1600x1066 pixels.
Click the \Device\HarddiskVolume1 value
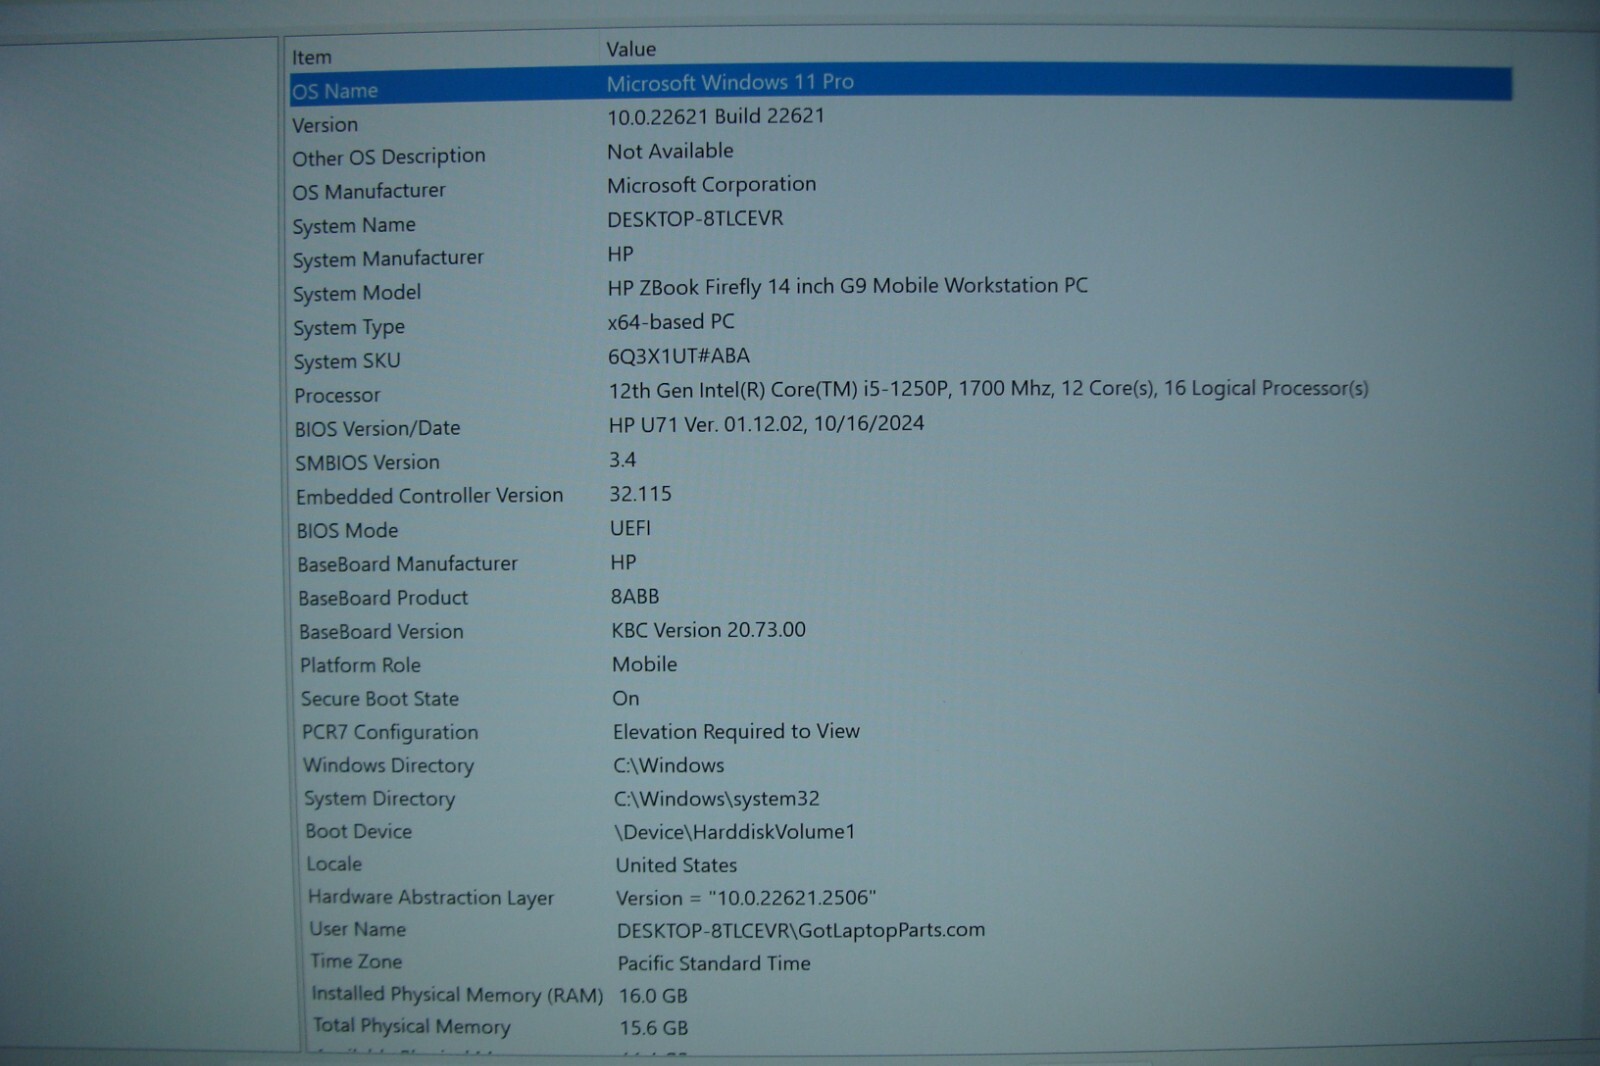(735, 832)
